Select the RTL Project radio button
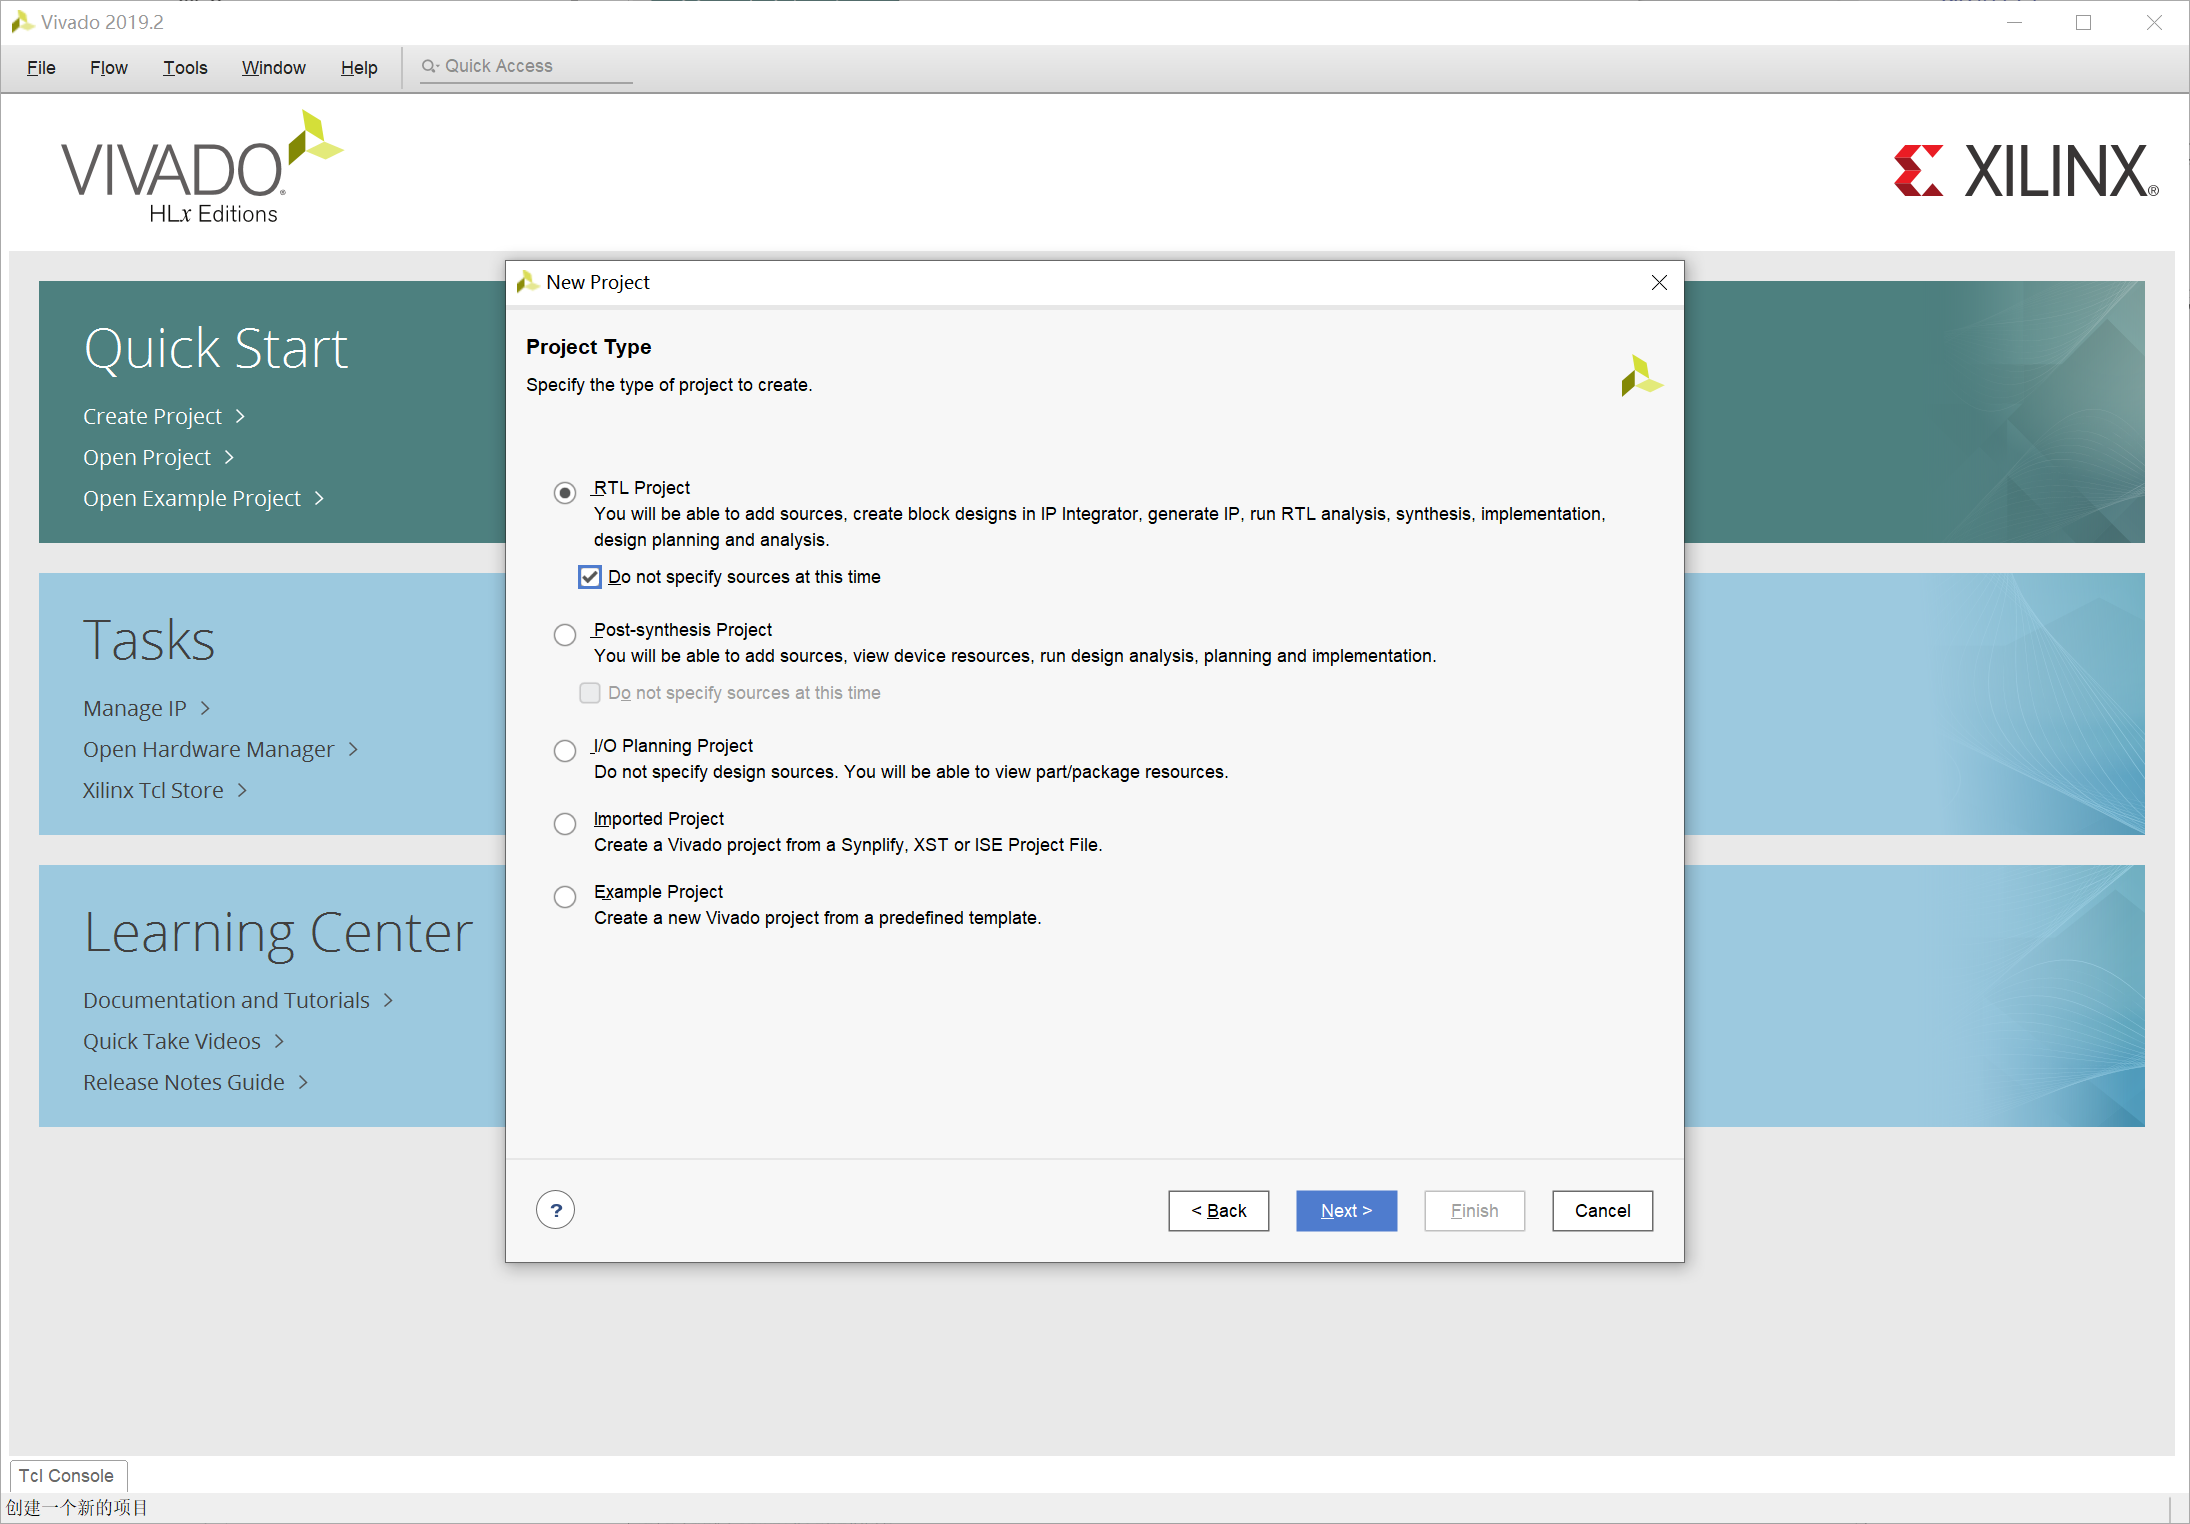Screen dimensions: 2190x1524 [x=565, y=492]
